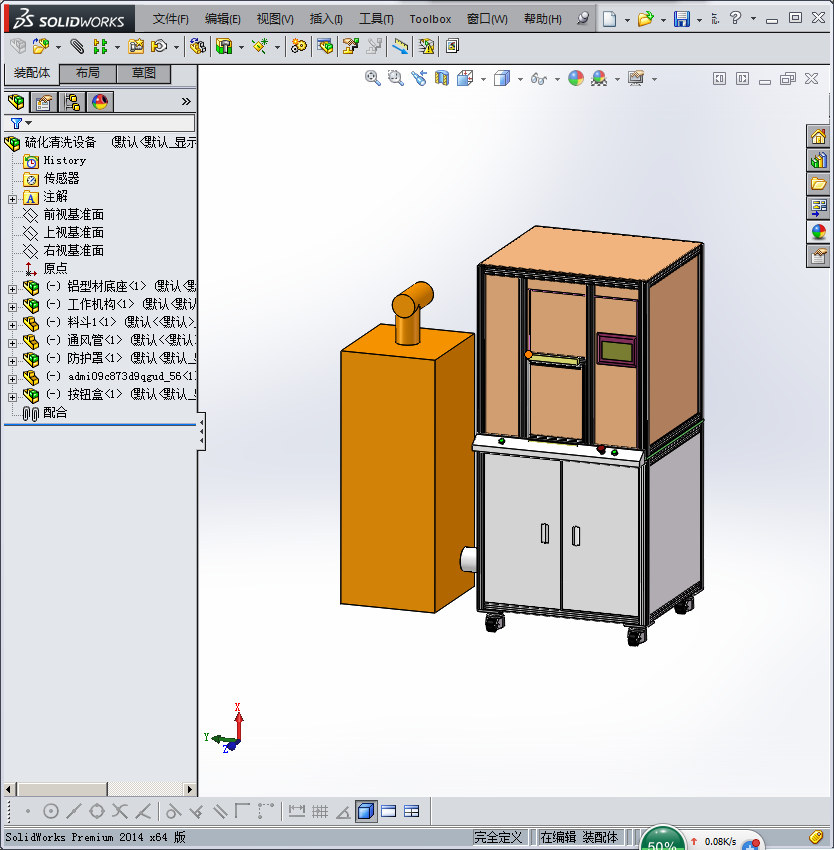Click the Interference Detection ruler icon
The width and height of the screenshot is (834, 850).
point(400,46)
